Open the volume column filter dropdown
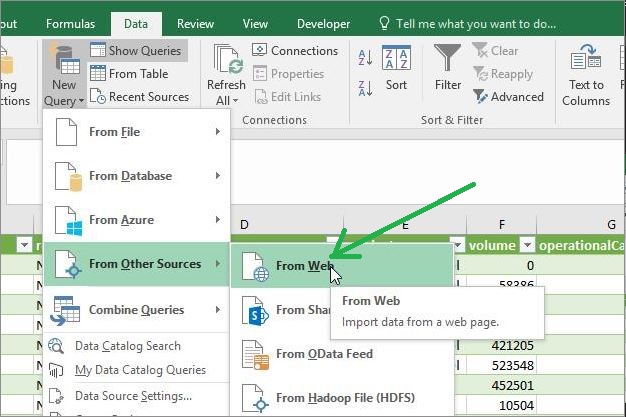Screen dimensions: 626x417 [x=526, y=245]
